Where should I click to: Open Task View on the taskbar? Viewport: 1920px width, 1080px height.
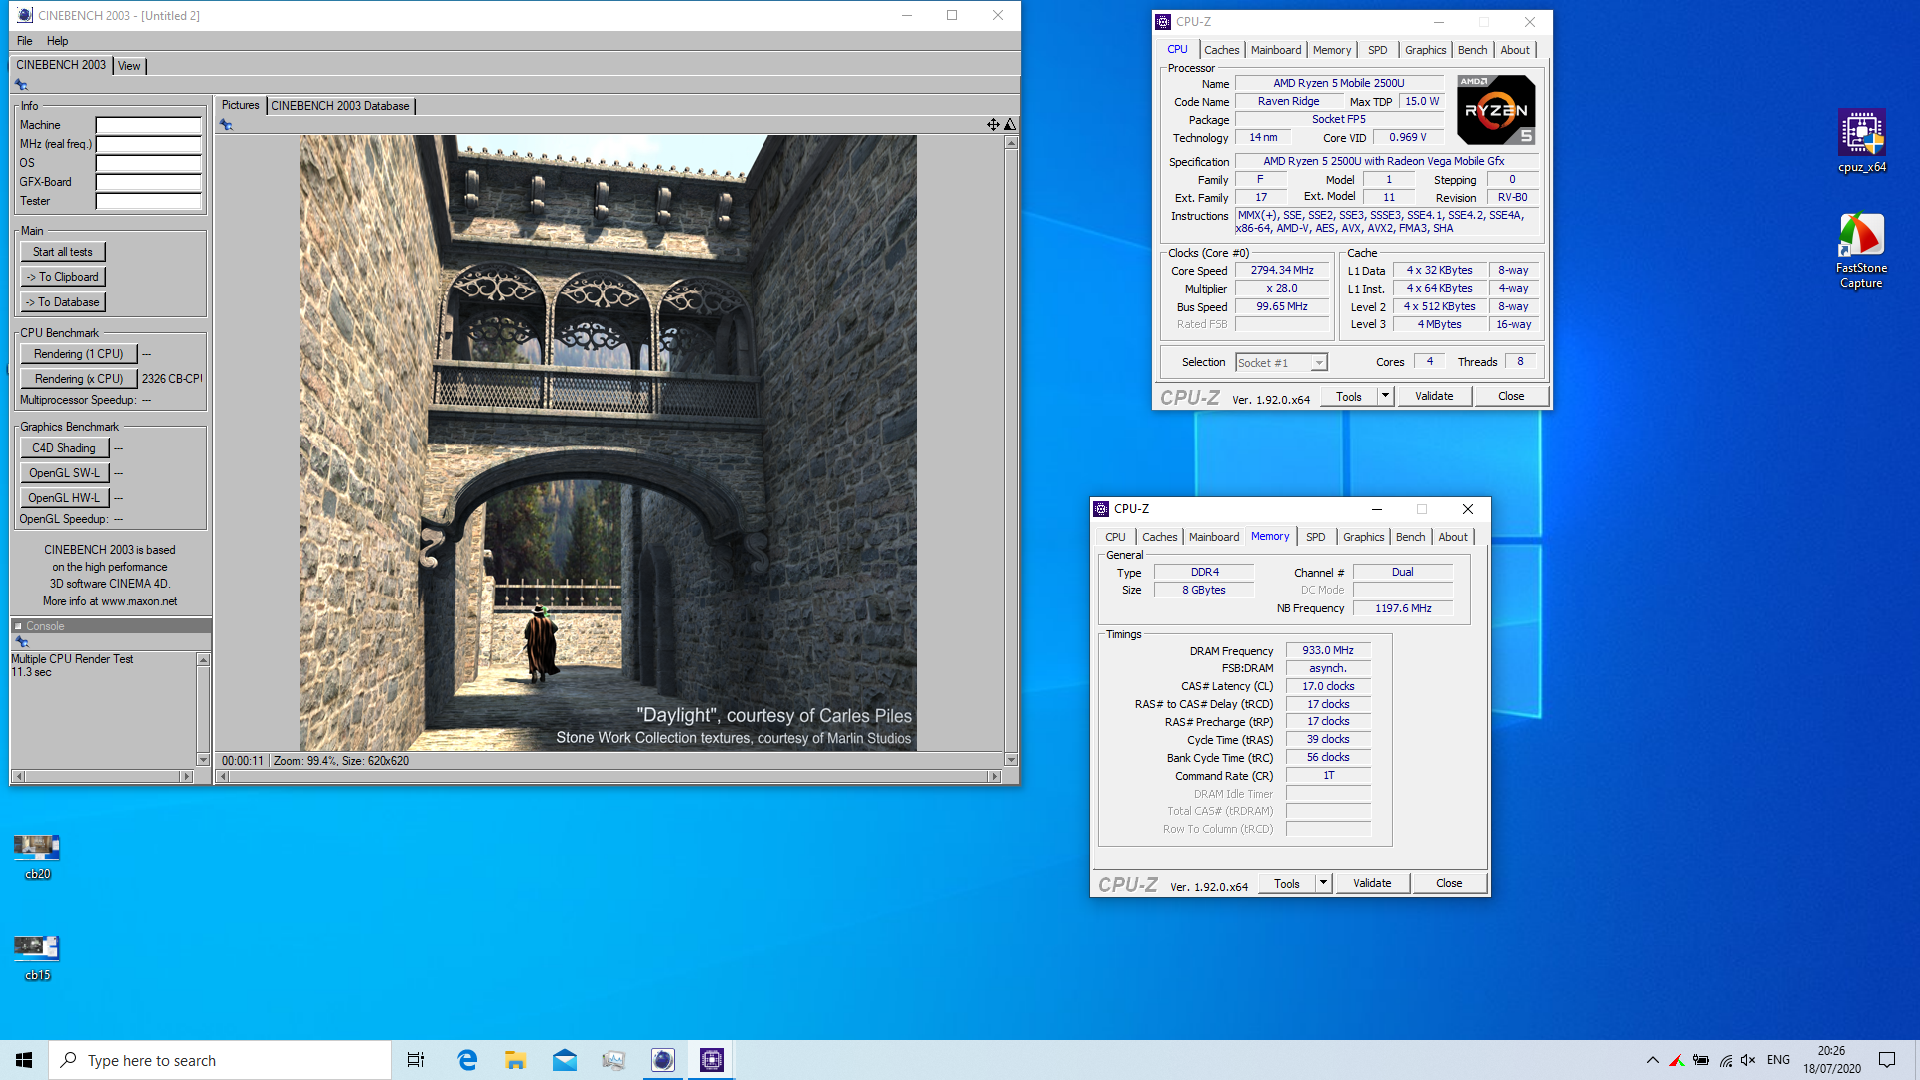tap(416, 1060)
